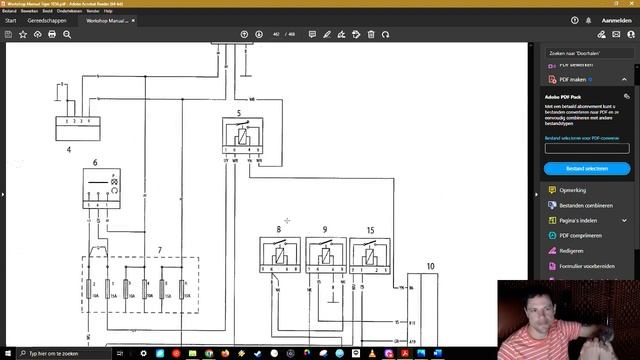Collapse the PDF maken section chevron
This screenshot has width=640, height=360.
coord(624,80)
